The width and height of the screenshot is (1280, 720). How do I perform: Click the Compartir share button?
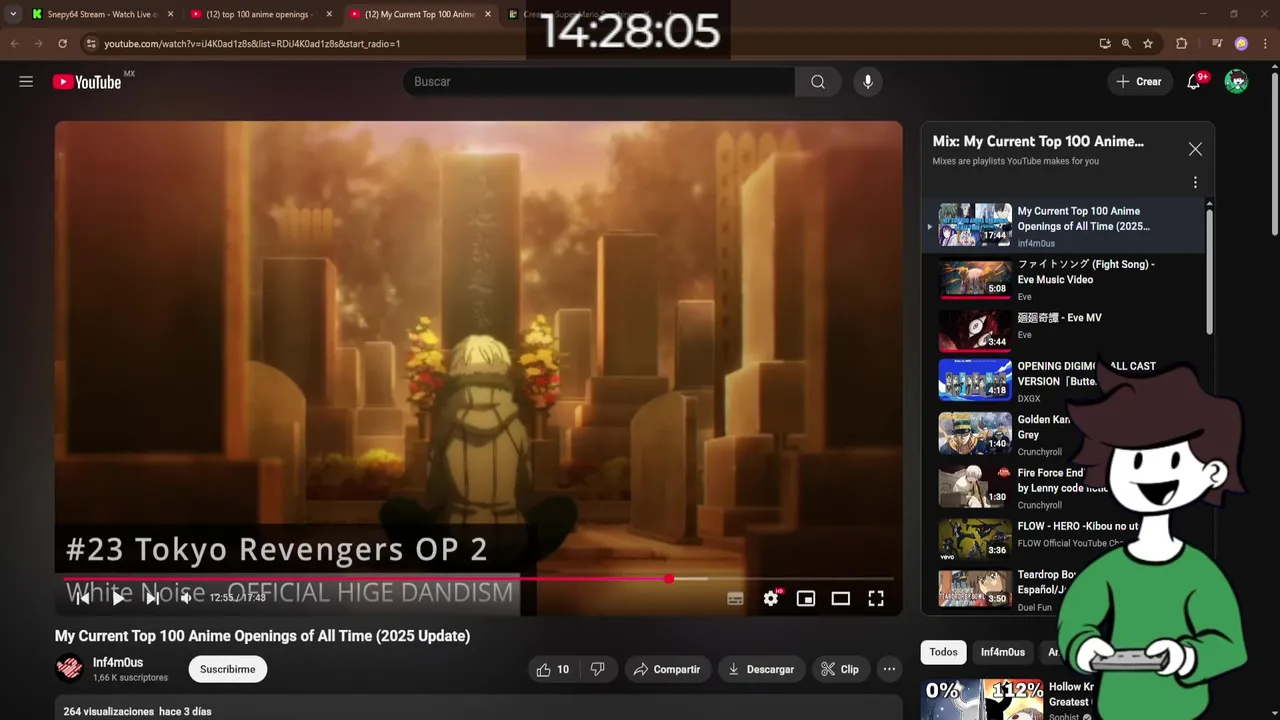coord(668,669)
